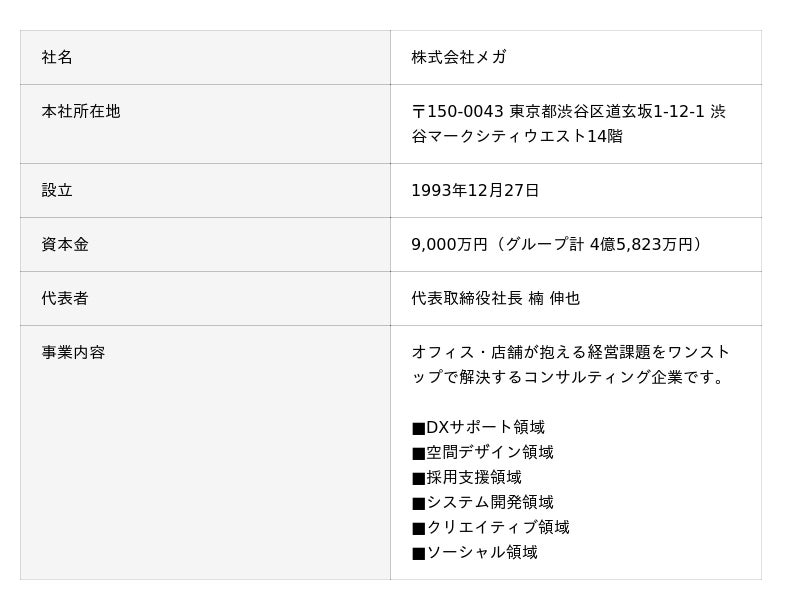This screenshot has height=610, width=800.
Task: Click the 設立 row label
Action: 57,190
